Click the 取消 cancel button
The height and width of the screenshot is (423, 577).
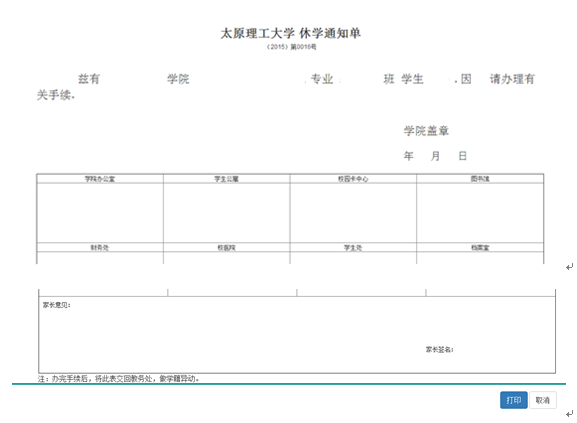tap(543, 400)
